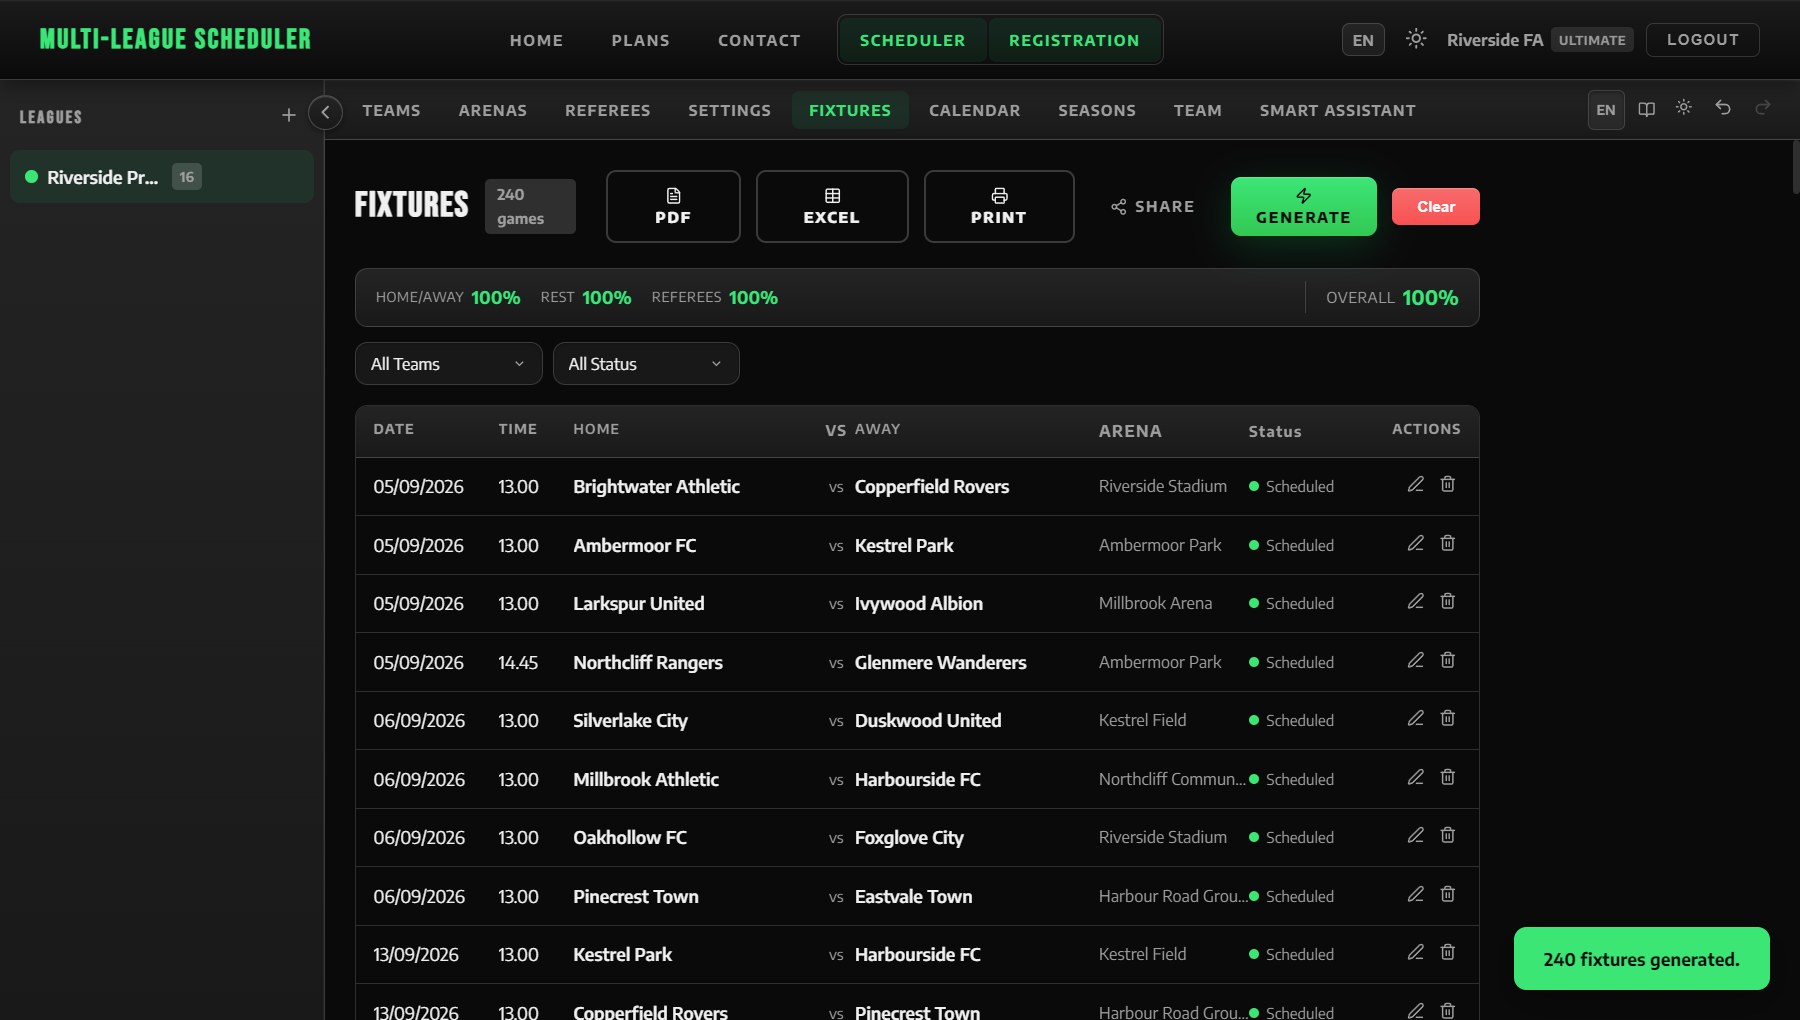
Task: Export fixtures as PDF
Action: pos(673,206)
